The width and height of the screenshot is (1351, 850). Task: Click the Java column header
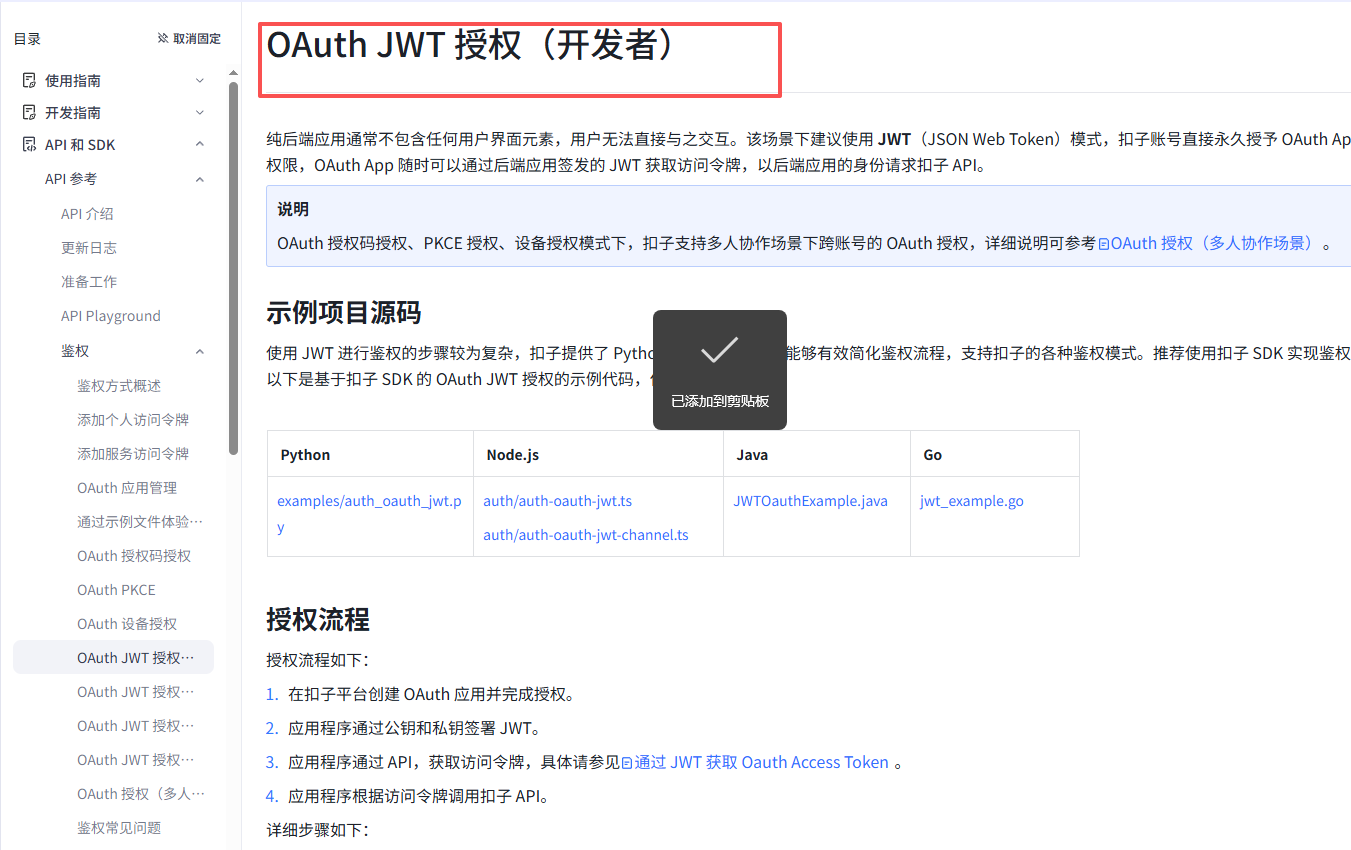(752, 454)
